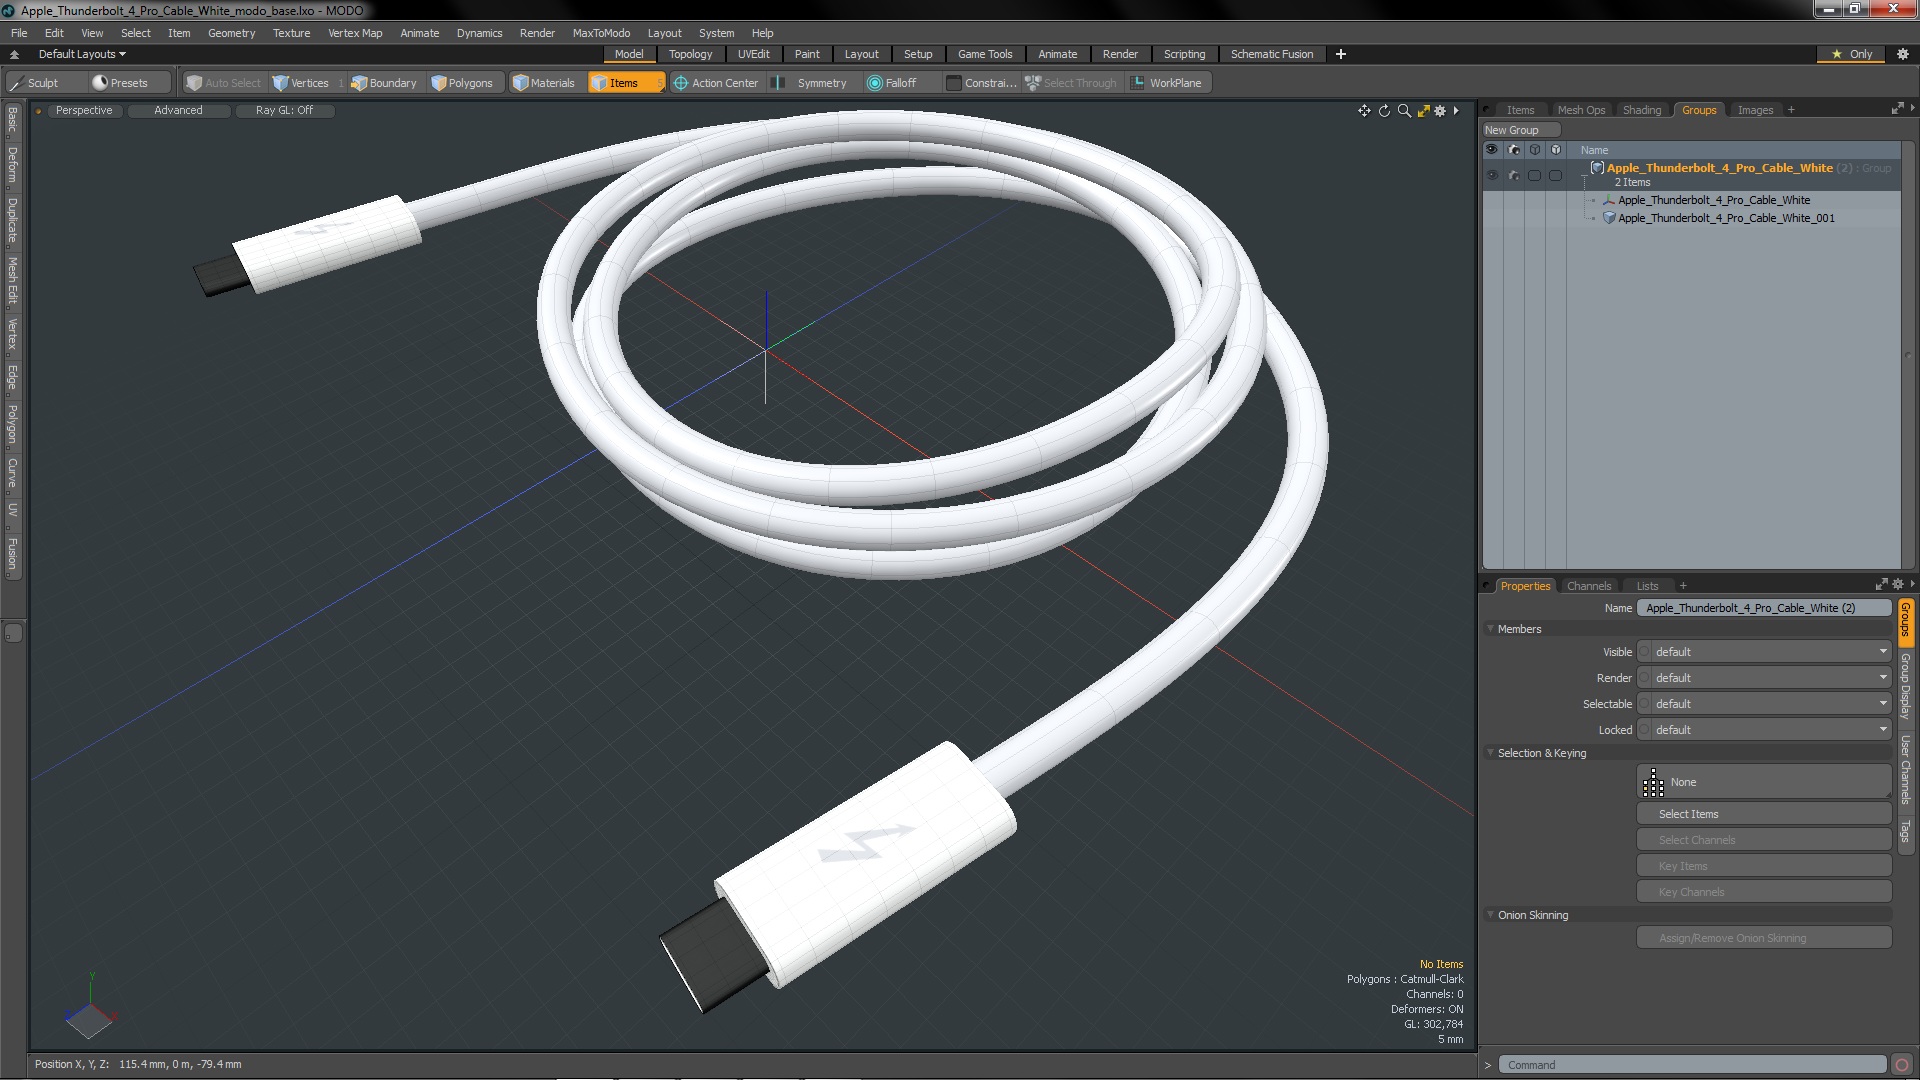Switch to the Shading tab
The width and height of the screenshot is (1920, 1080).
1641,110
